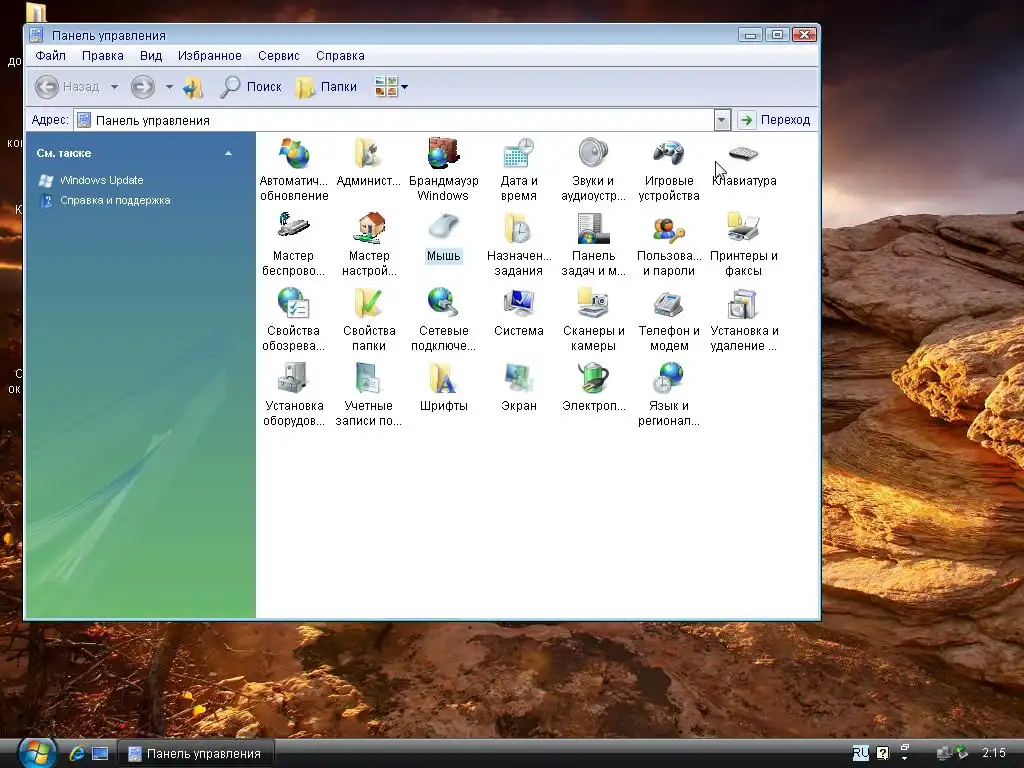Click the Up one level folder button
Screen dimensions: 1024x768
194,86
